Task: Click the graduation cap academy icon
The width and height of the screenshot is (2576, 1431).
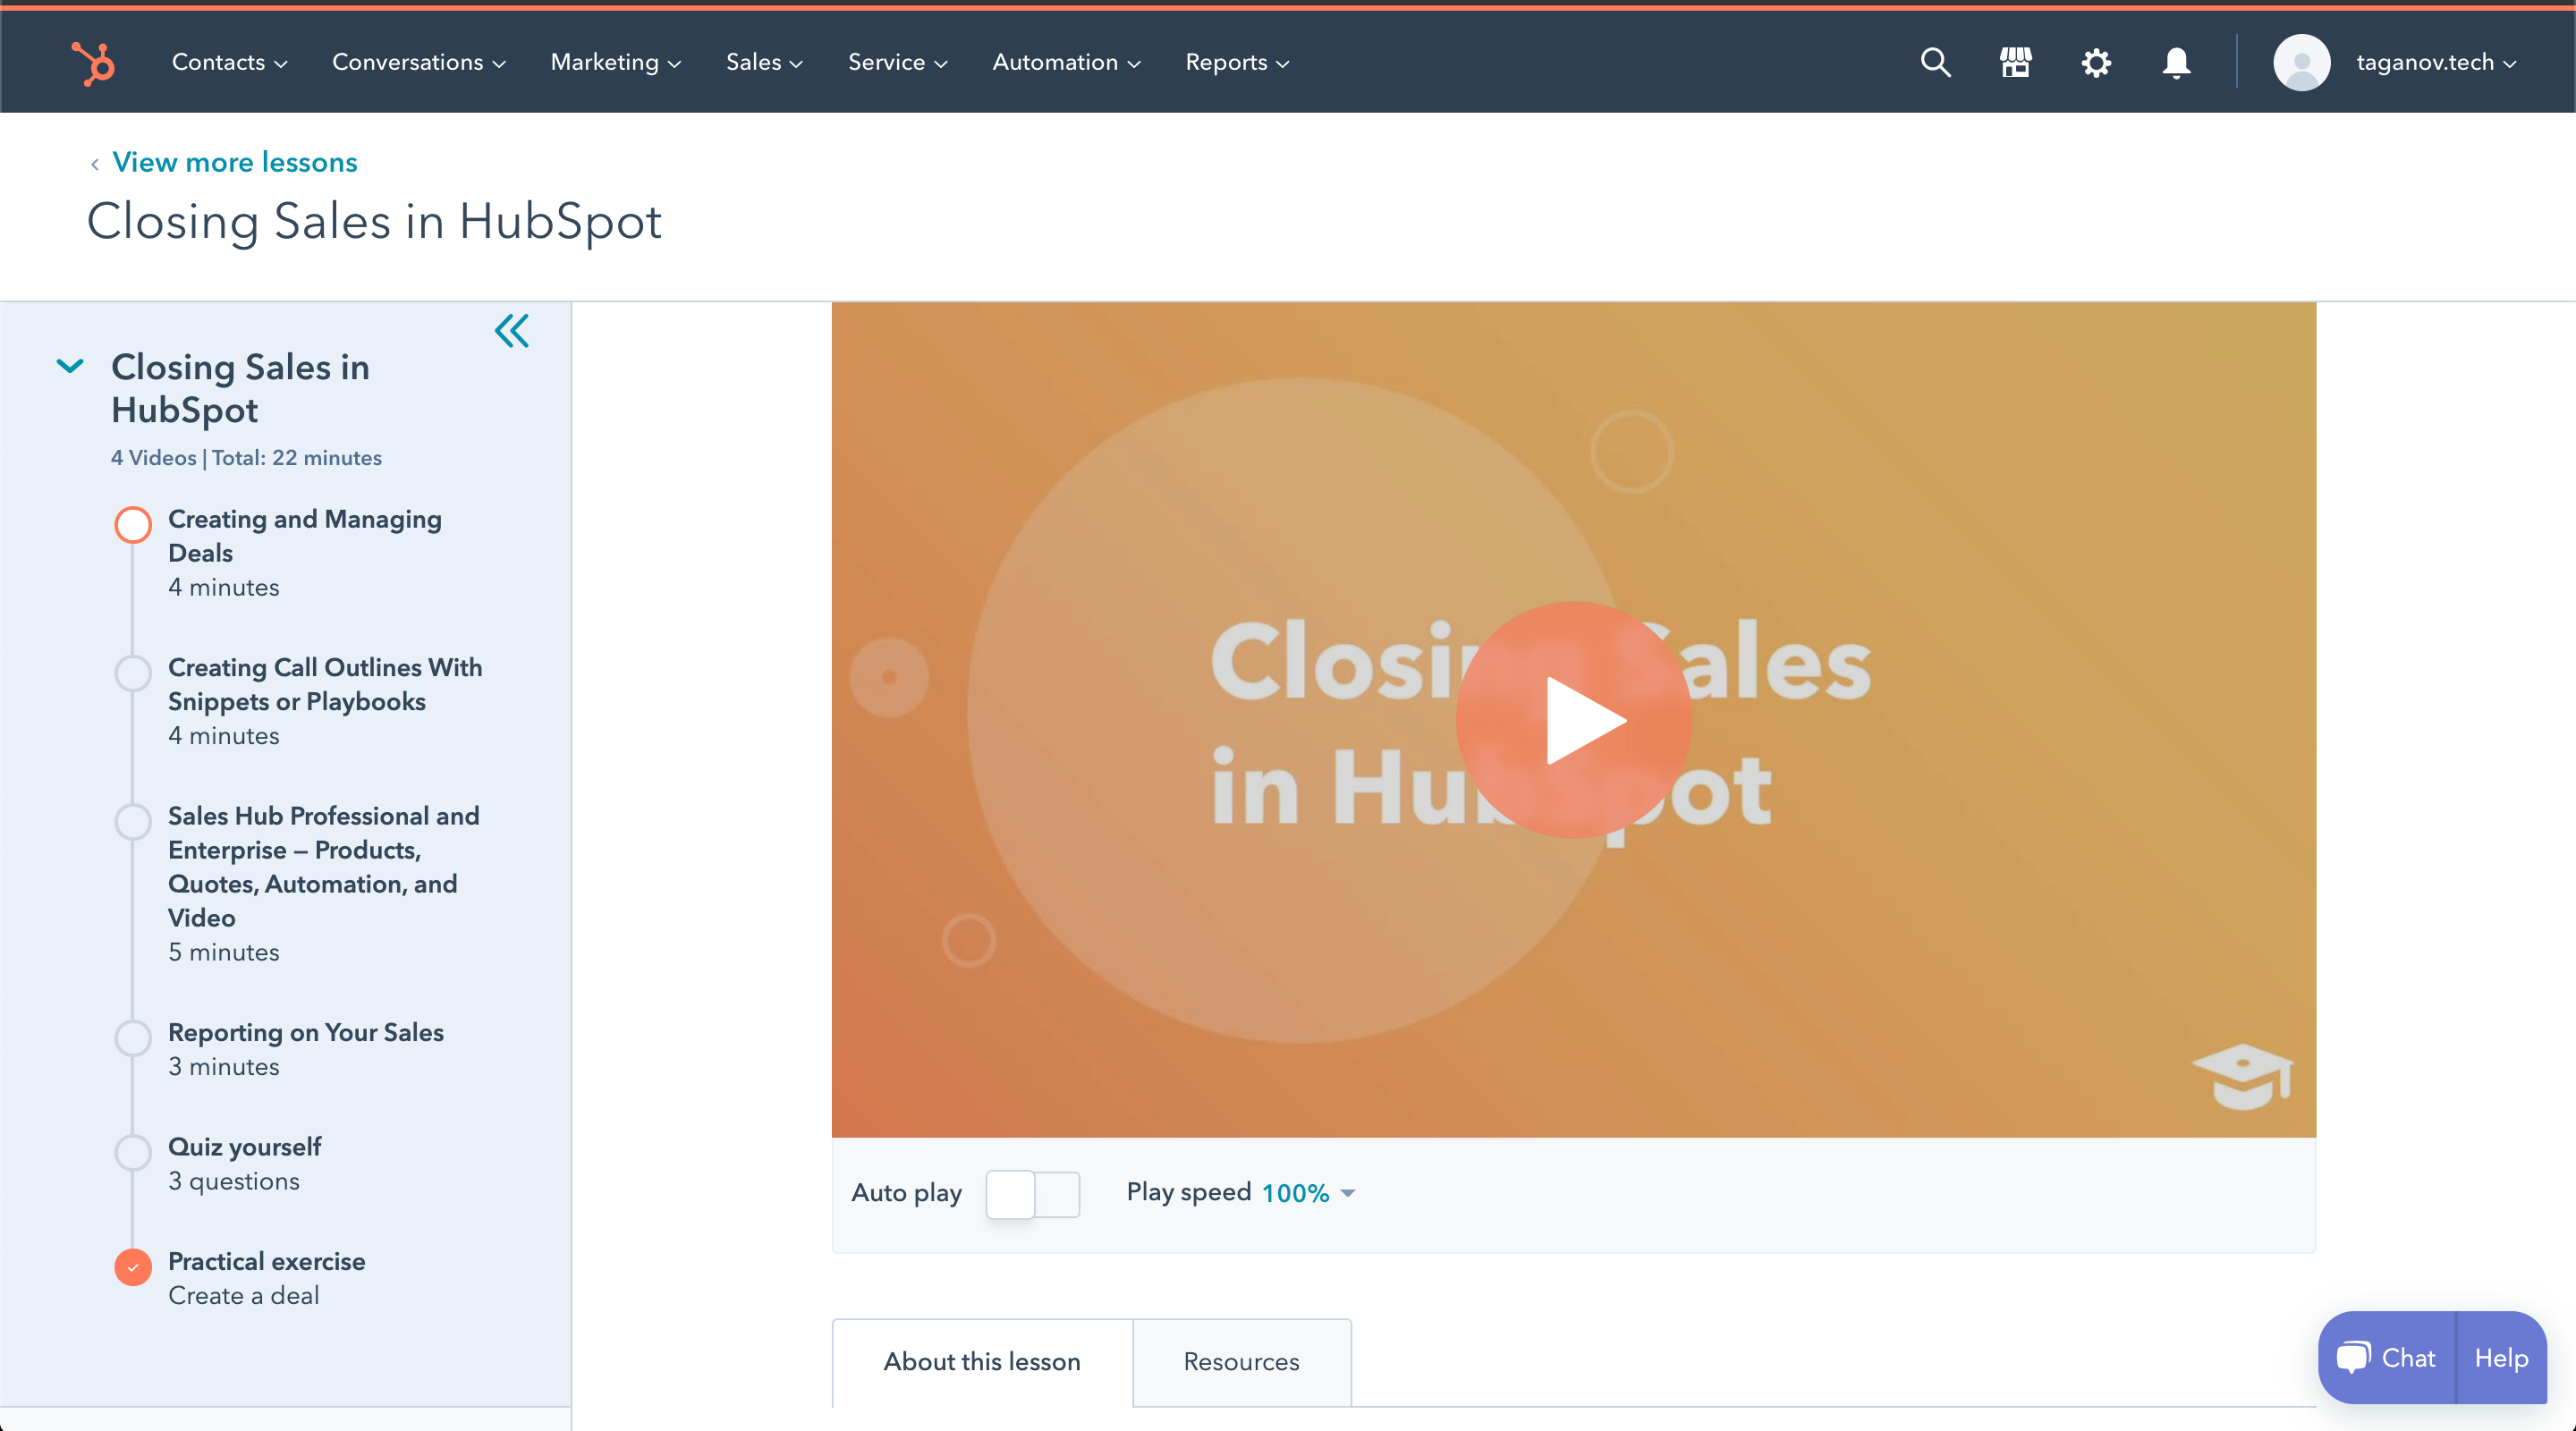Action: pyautogui.click(x=2243, y=1077)
